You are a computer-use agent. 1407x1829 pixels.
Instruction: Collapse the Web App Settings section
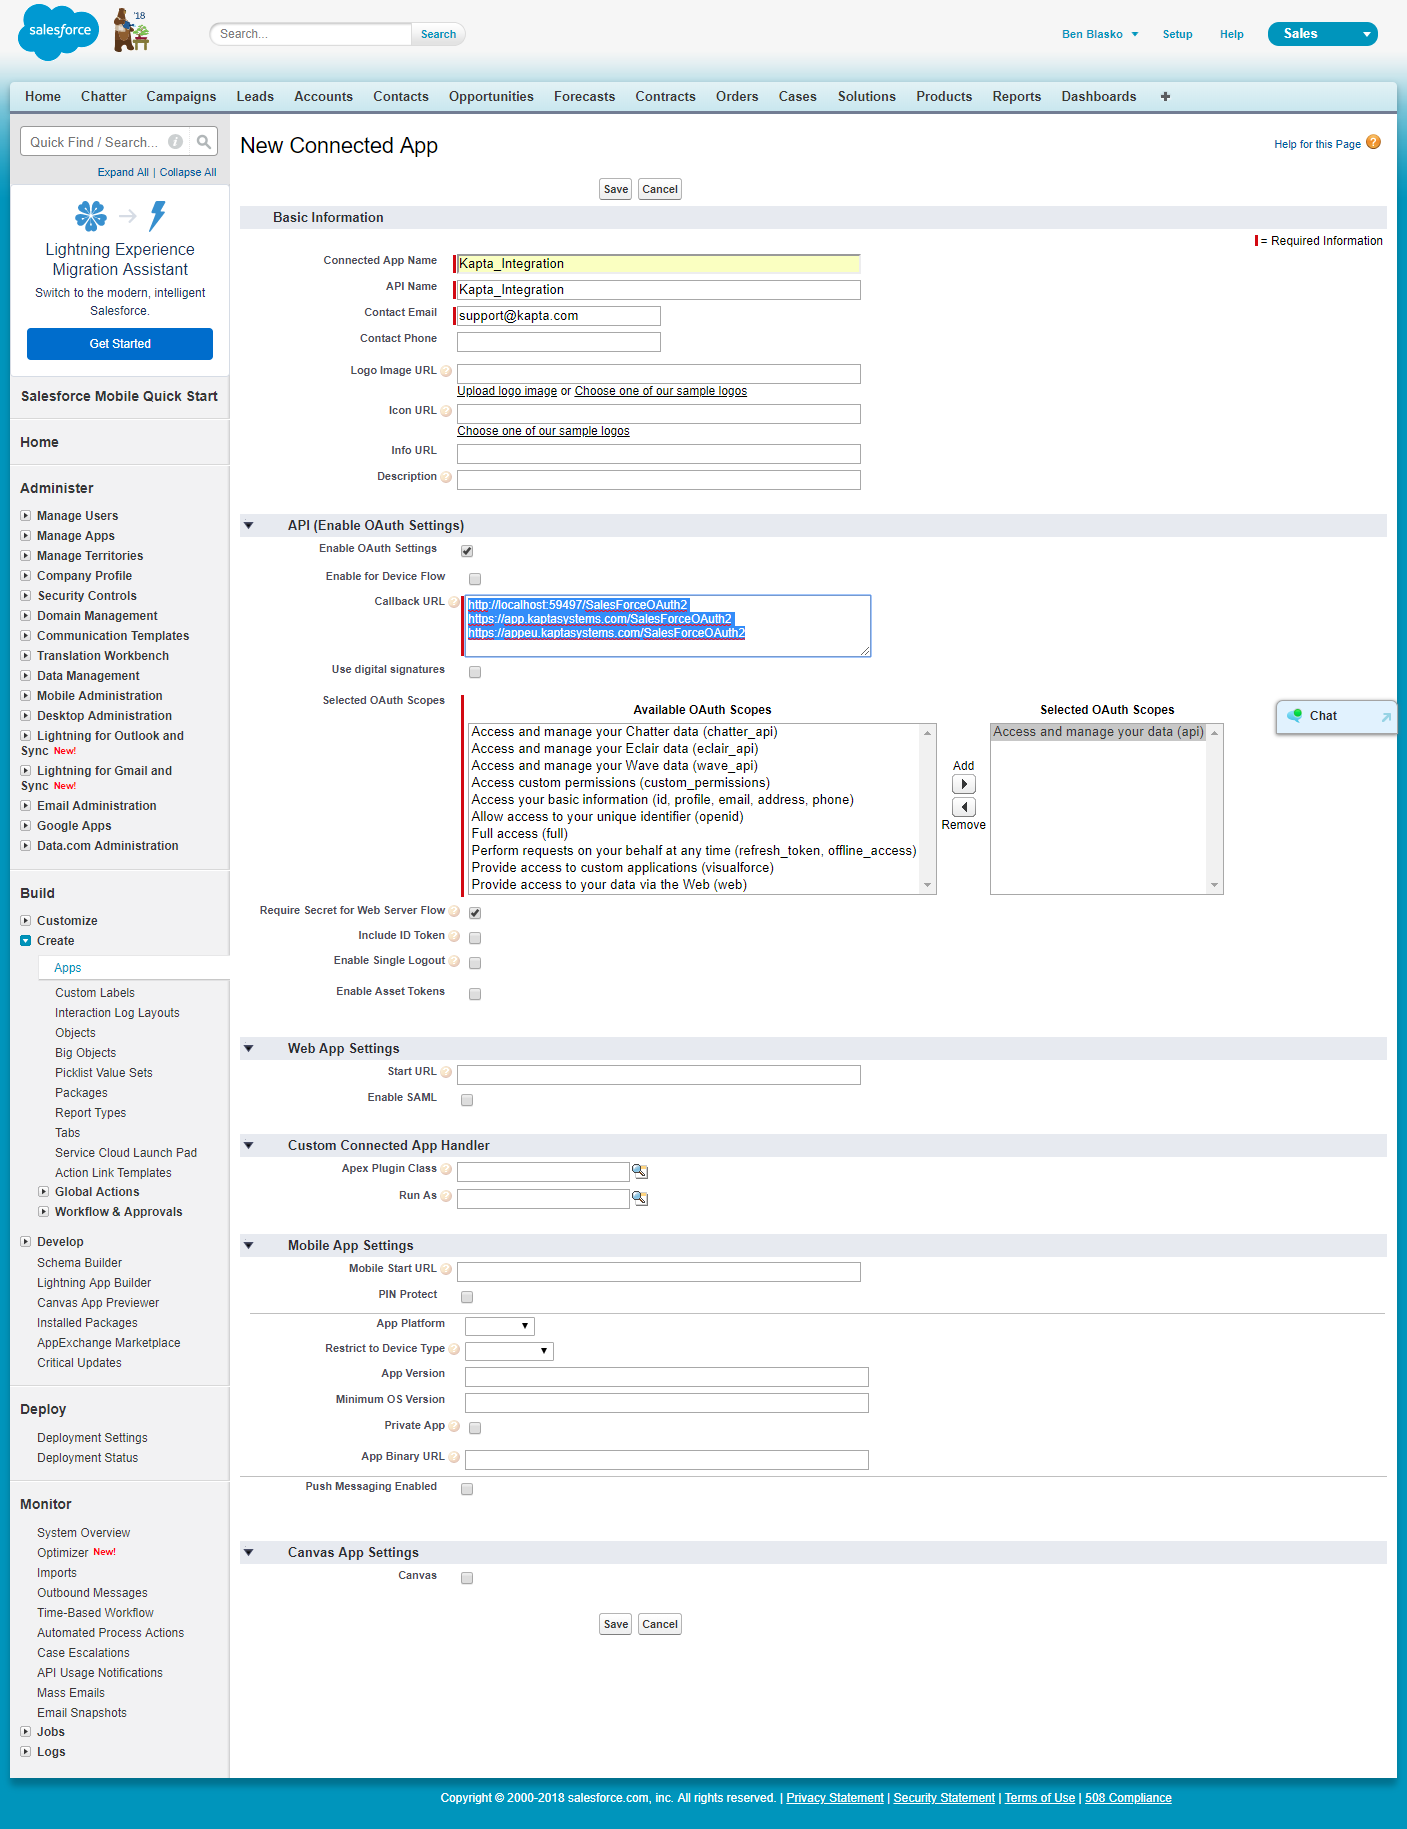[x=249, y=1048]
